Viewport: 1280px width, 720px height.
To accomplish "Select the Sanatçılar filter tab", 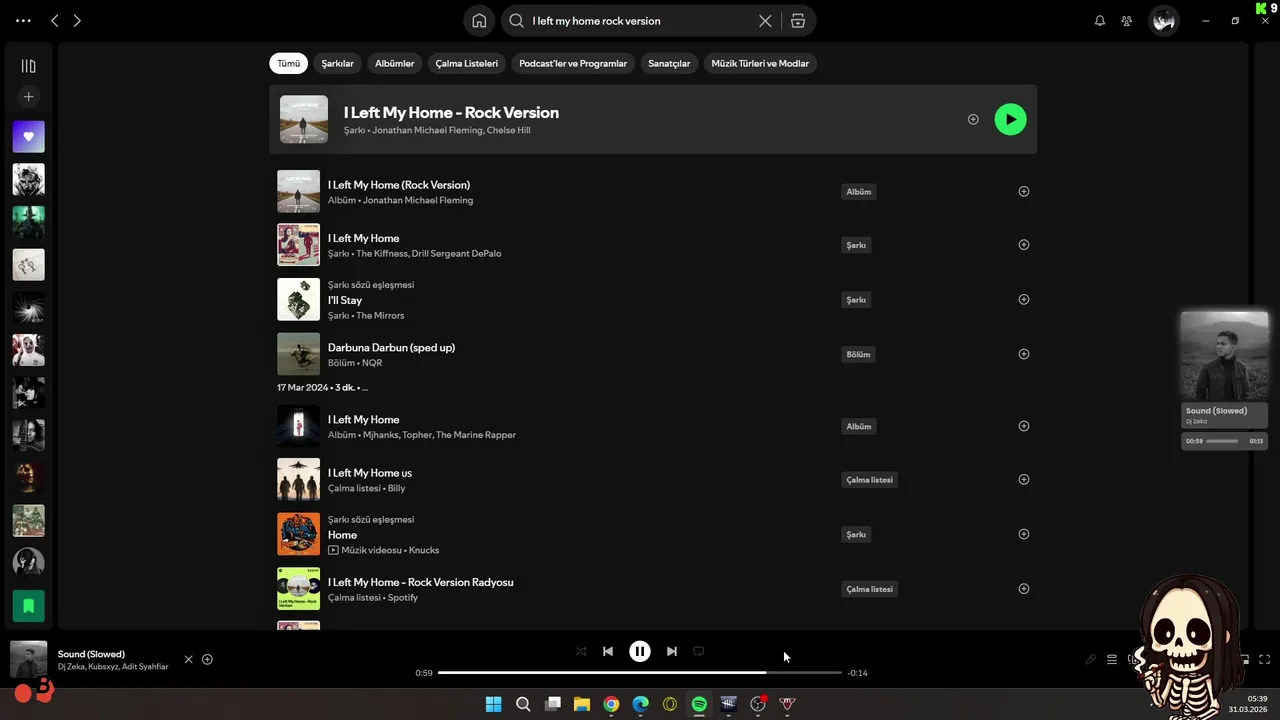I will click(669, 63).
